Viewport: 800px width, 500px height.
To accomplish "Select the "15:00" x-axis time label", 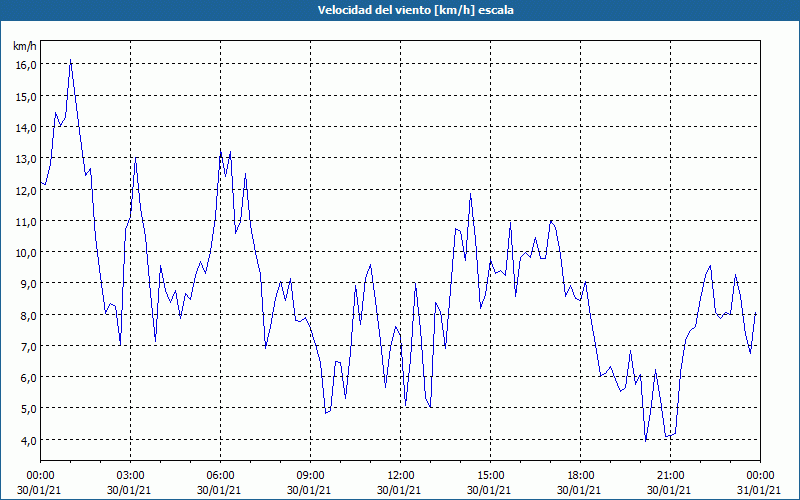I will coord(490,475).
